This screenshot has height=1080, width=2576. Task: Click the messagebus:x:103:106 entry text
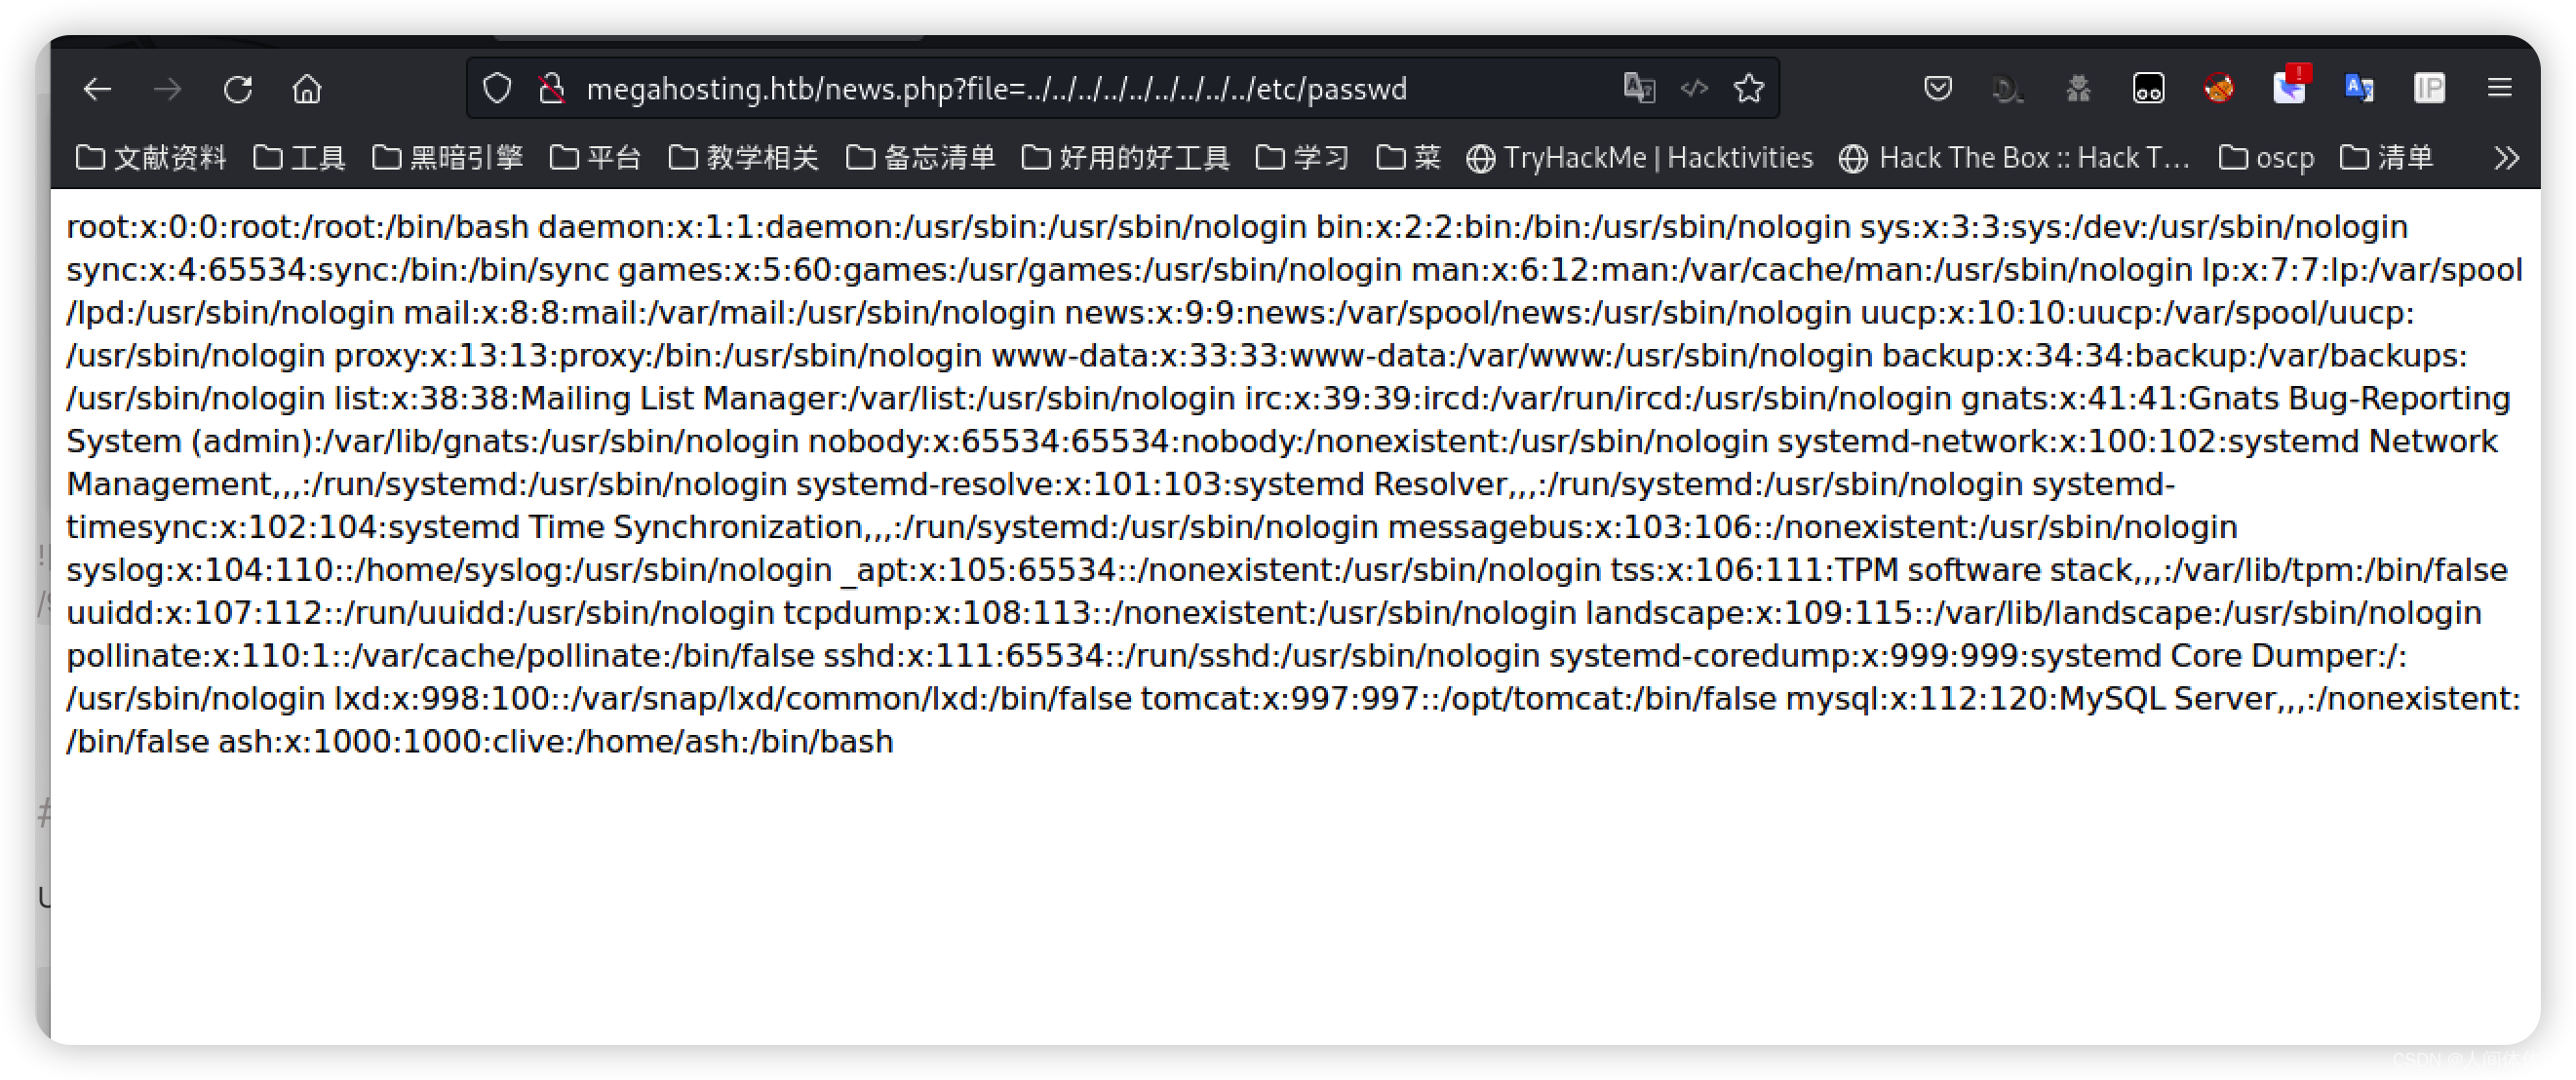1812,527
